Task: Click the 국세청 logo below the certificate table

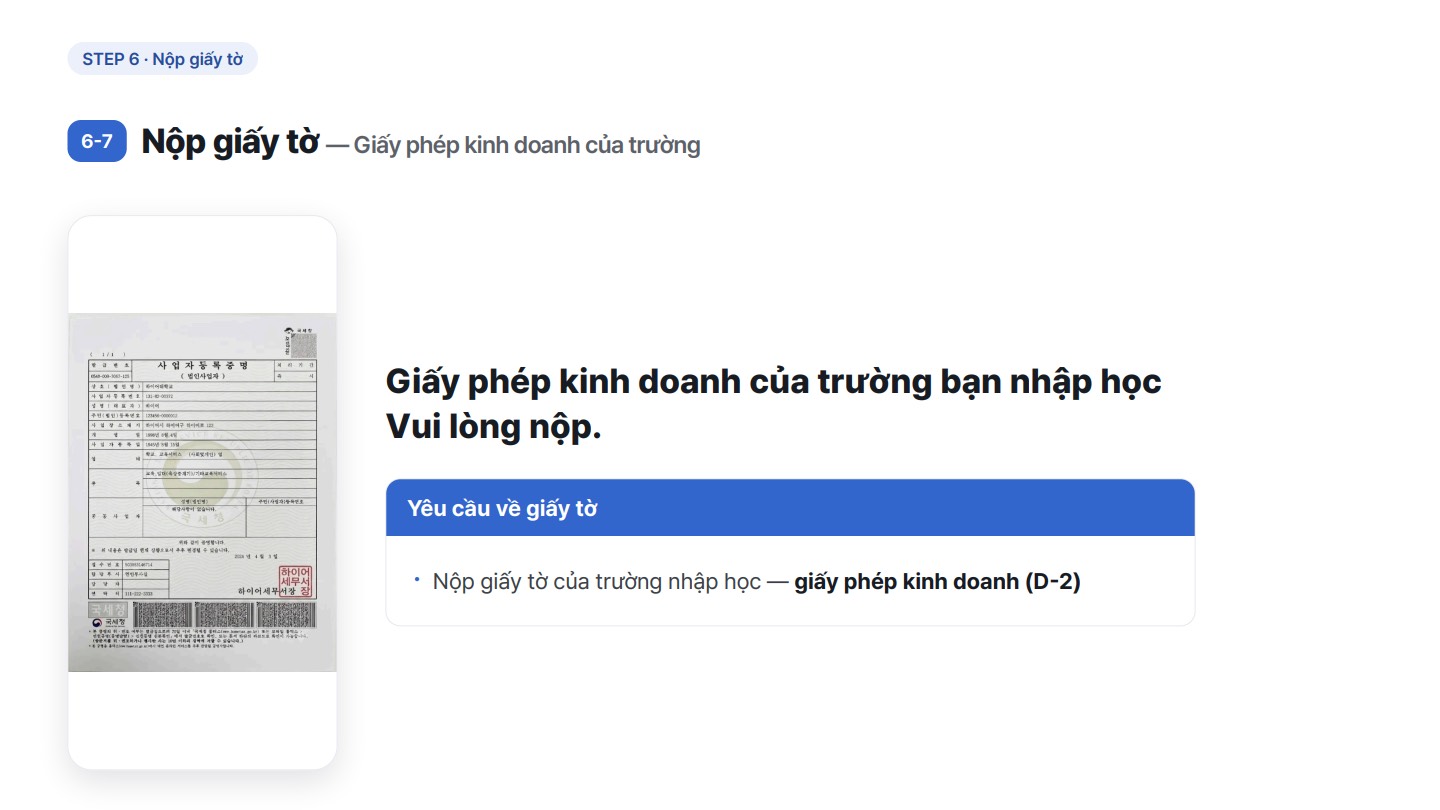Action: click(x=109, y=622)
